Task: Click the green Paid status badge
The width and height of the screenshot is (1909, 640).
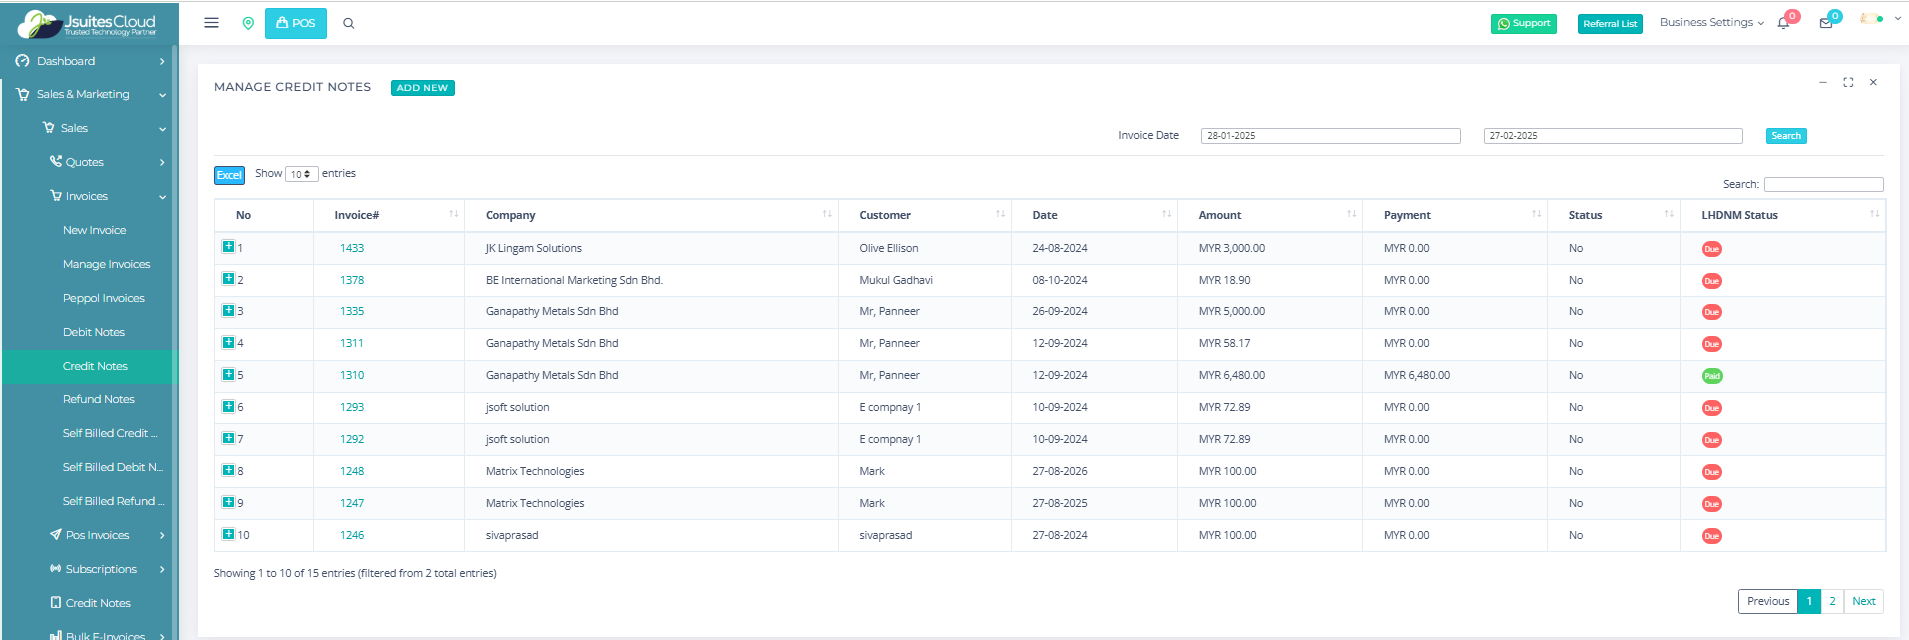Action: pyautogui.click(x=1712, y=376)
